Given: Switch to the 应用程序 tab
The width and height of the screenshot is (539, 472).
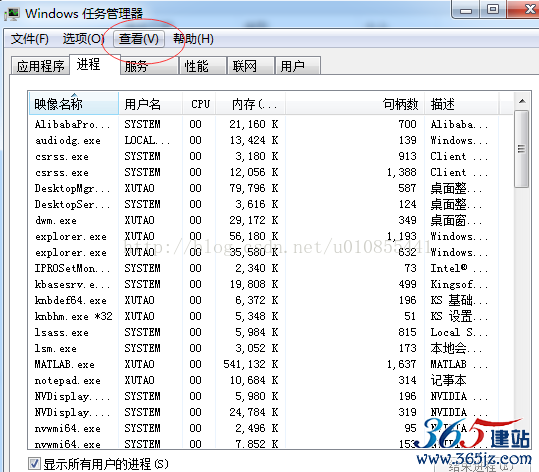Looking at the screenshot, I should [40, 66].
